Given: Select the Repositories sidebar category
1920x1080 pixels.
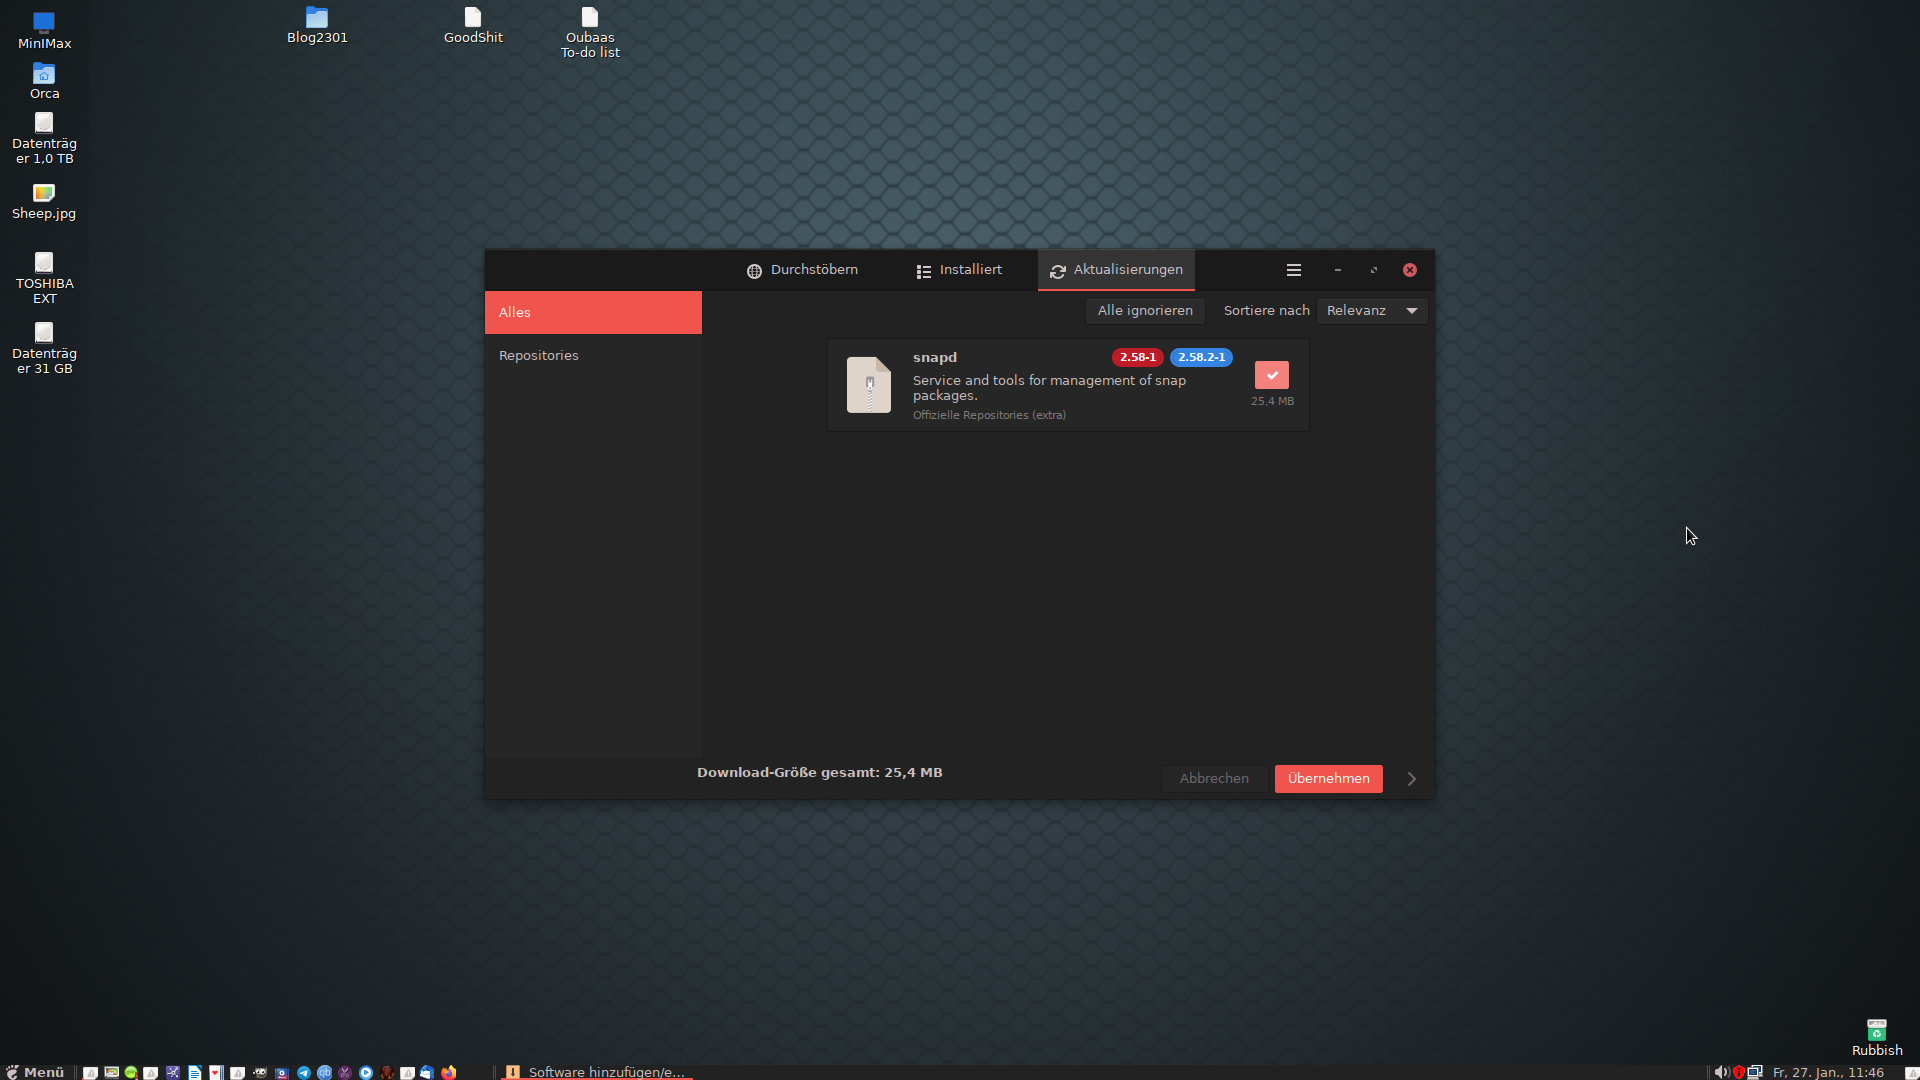Looking at the screenshot, I should point(593,355).
